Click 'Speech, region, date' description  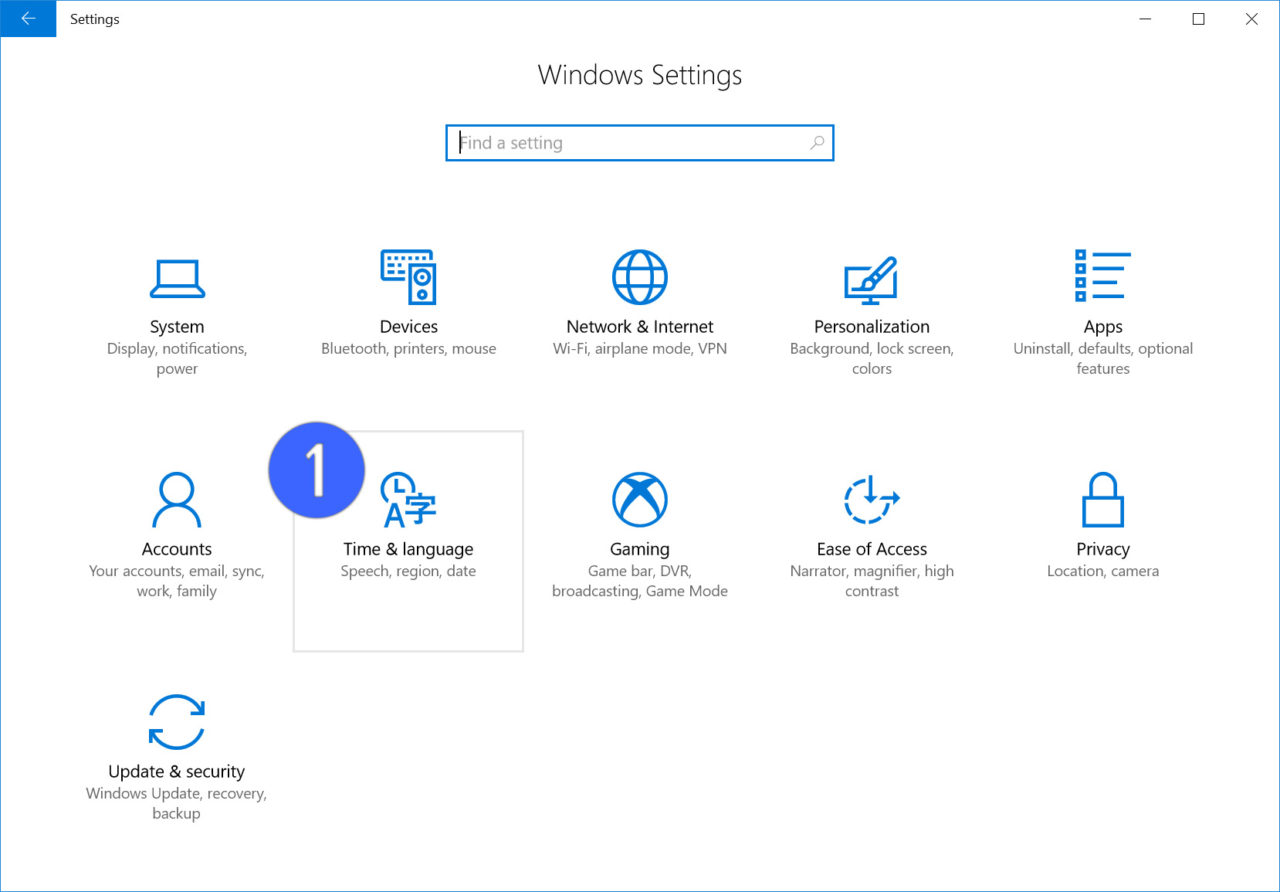(408, 571)
